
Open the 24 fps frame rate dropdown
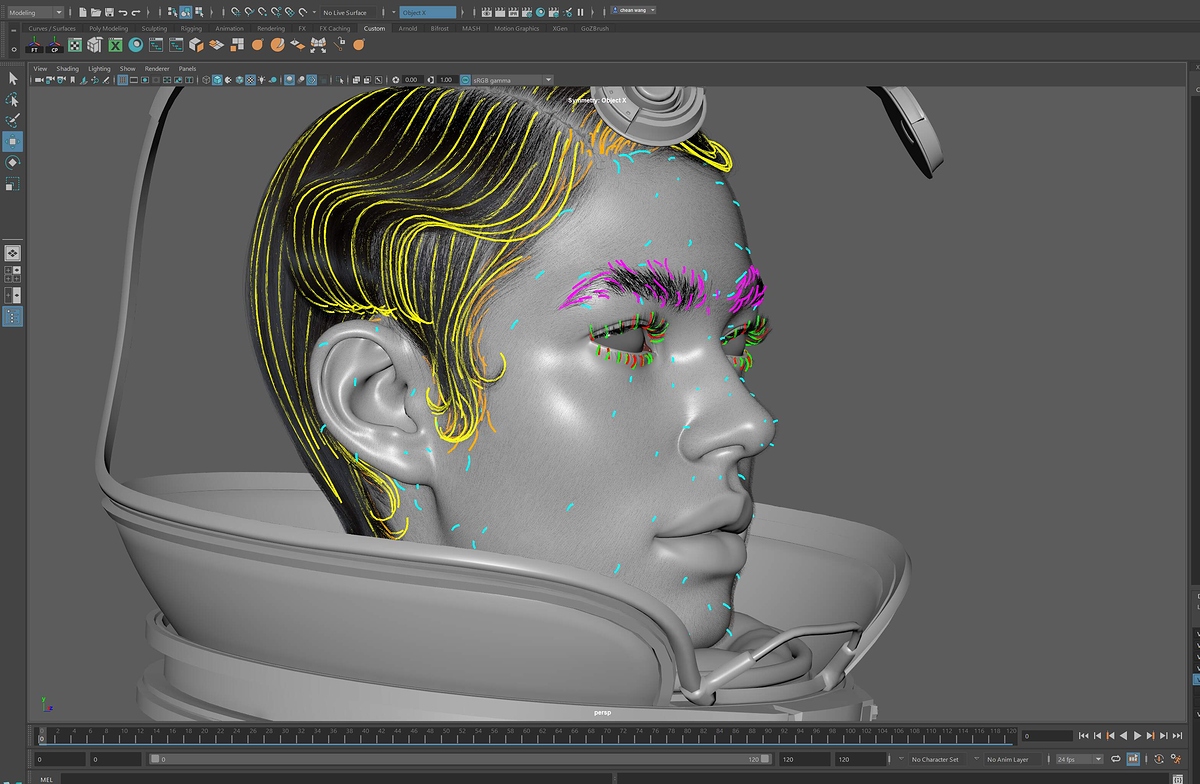pos(1079,759)
